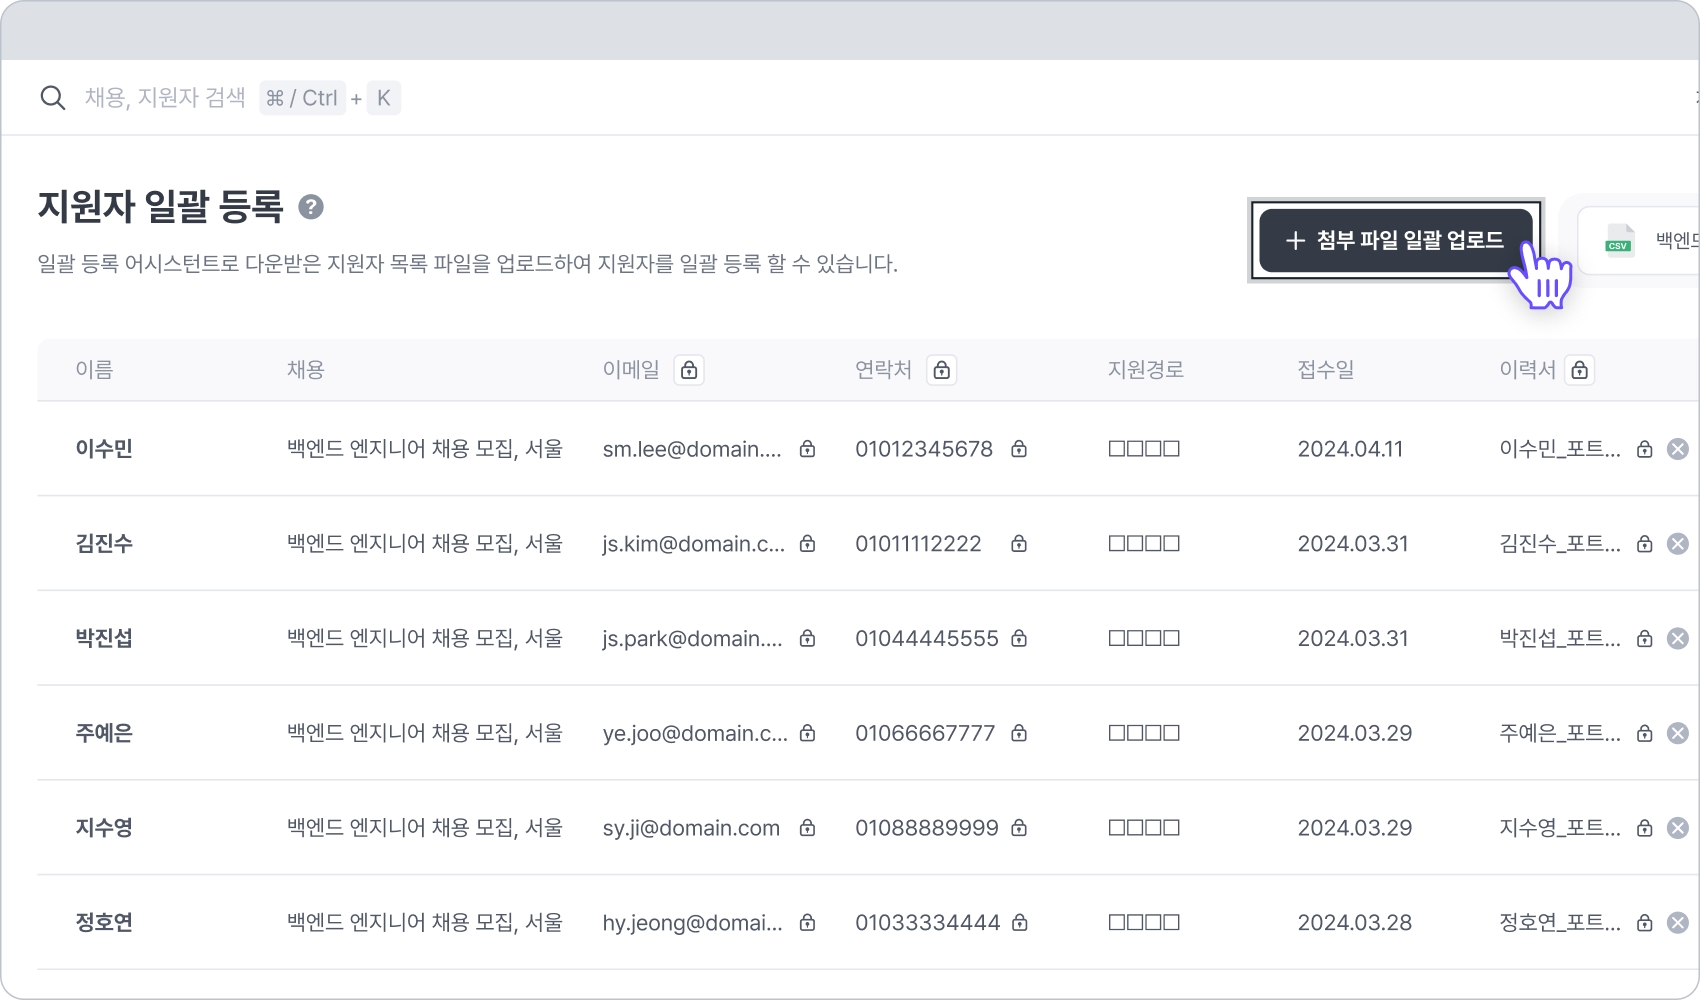Viewport: 1700px width, 1000px height.
Task: Click the ⌘ / Ctrl shortcut badge
Action: [302, 98]
